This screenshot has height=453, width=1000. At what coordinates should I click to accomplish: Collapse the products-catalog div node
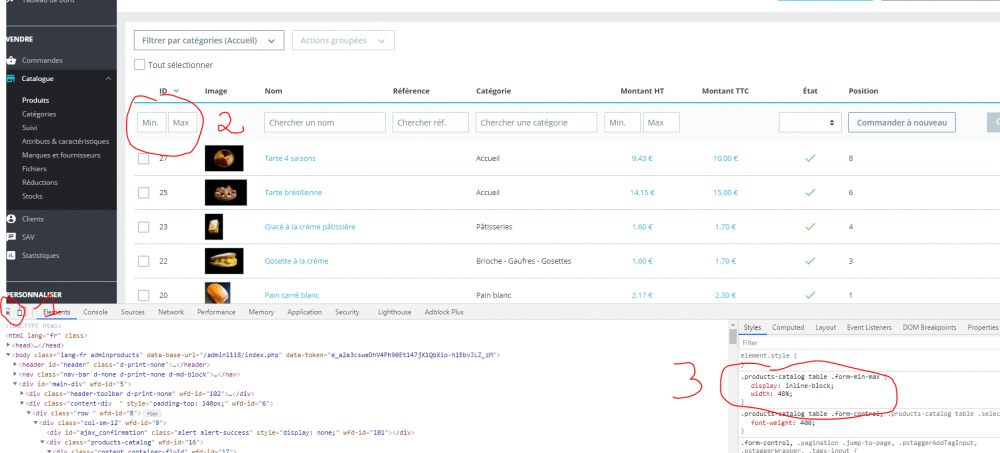click(43, 442)
